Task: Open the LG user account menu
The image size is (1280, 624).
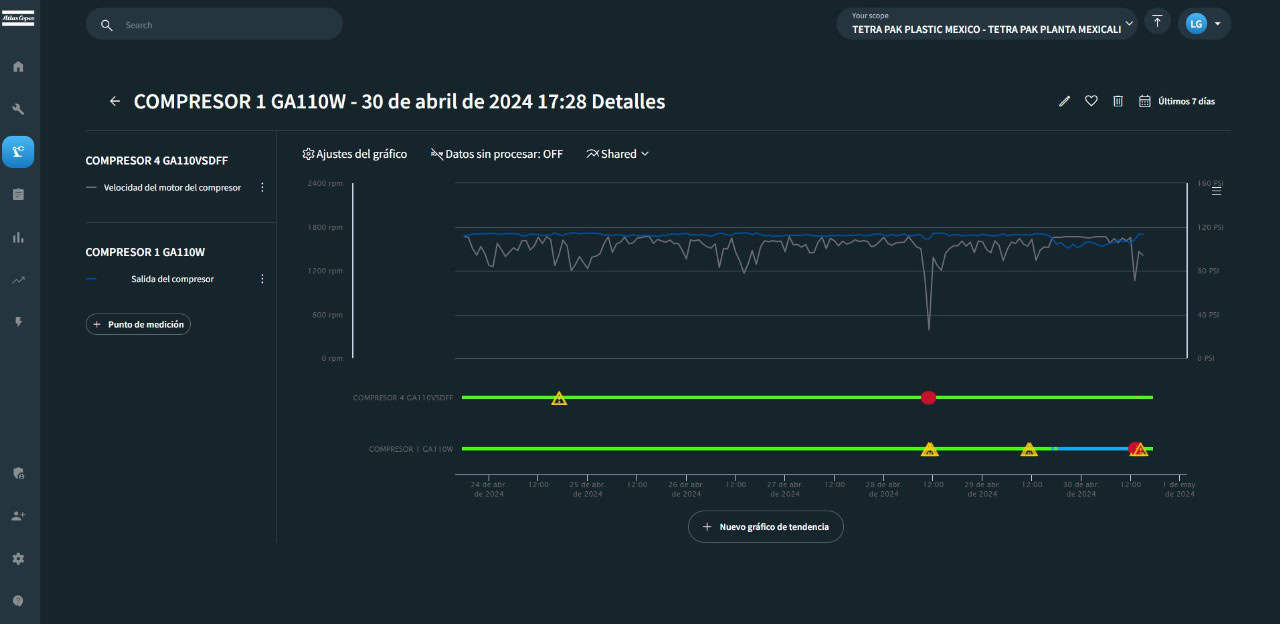Action: coord(1204,23)
